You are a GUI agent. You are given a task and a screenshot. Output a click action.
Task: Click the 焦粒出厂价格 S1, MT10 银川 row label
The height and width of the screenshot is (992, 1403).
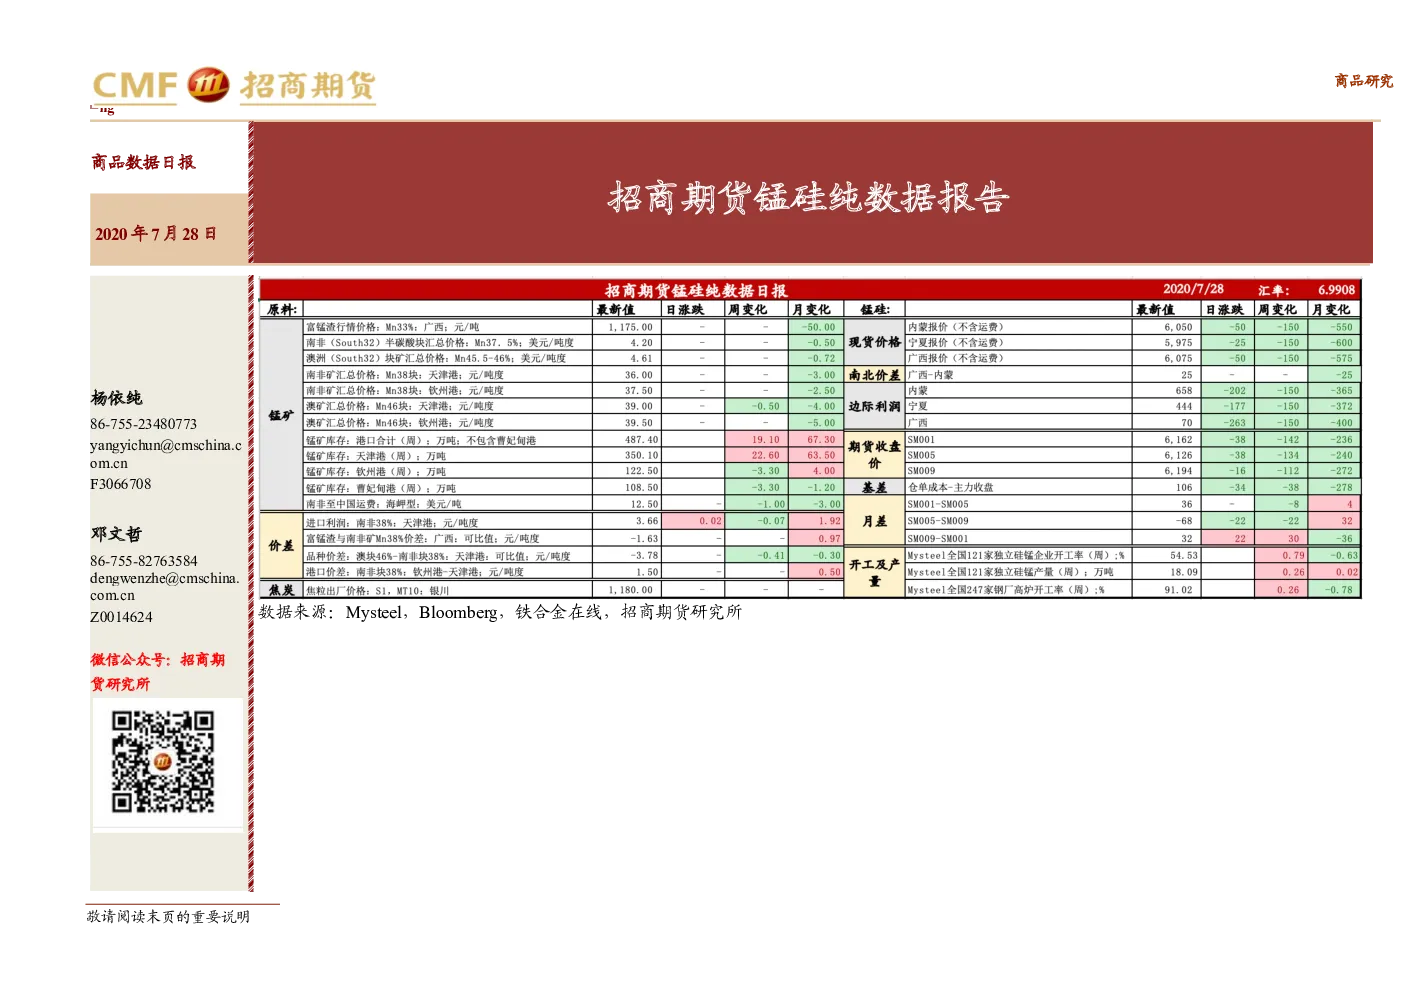pos(378,590)
